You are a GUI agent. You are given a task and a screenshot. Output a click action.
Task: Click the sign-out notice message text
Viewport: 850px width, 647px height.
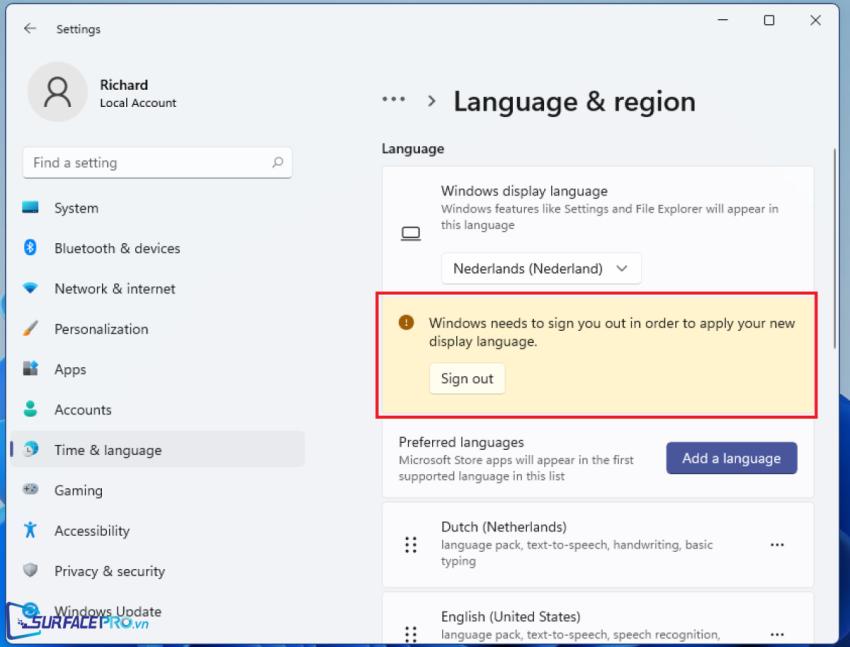612,332
